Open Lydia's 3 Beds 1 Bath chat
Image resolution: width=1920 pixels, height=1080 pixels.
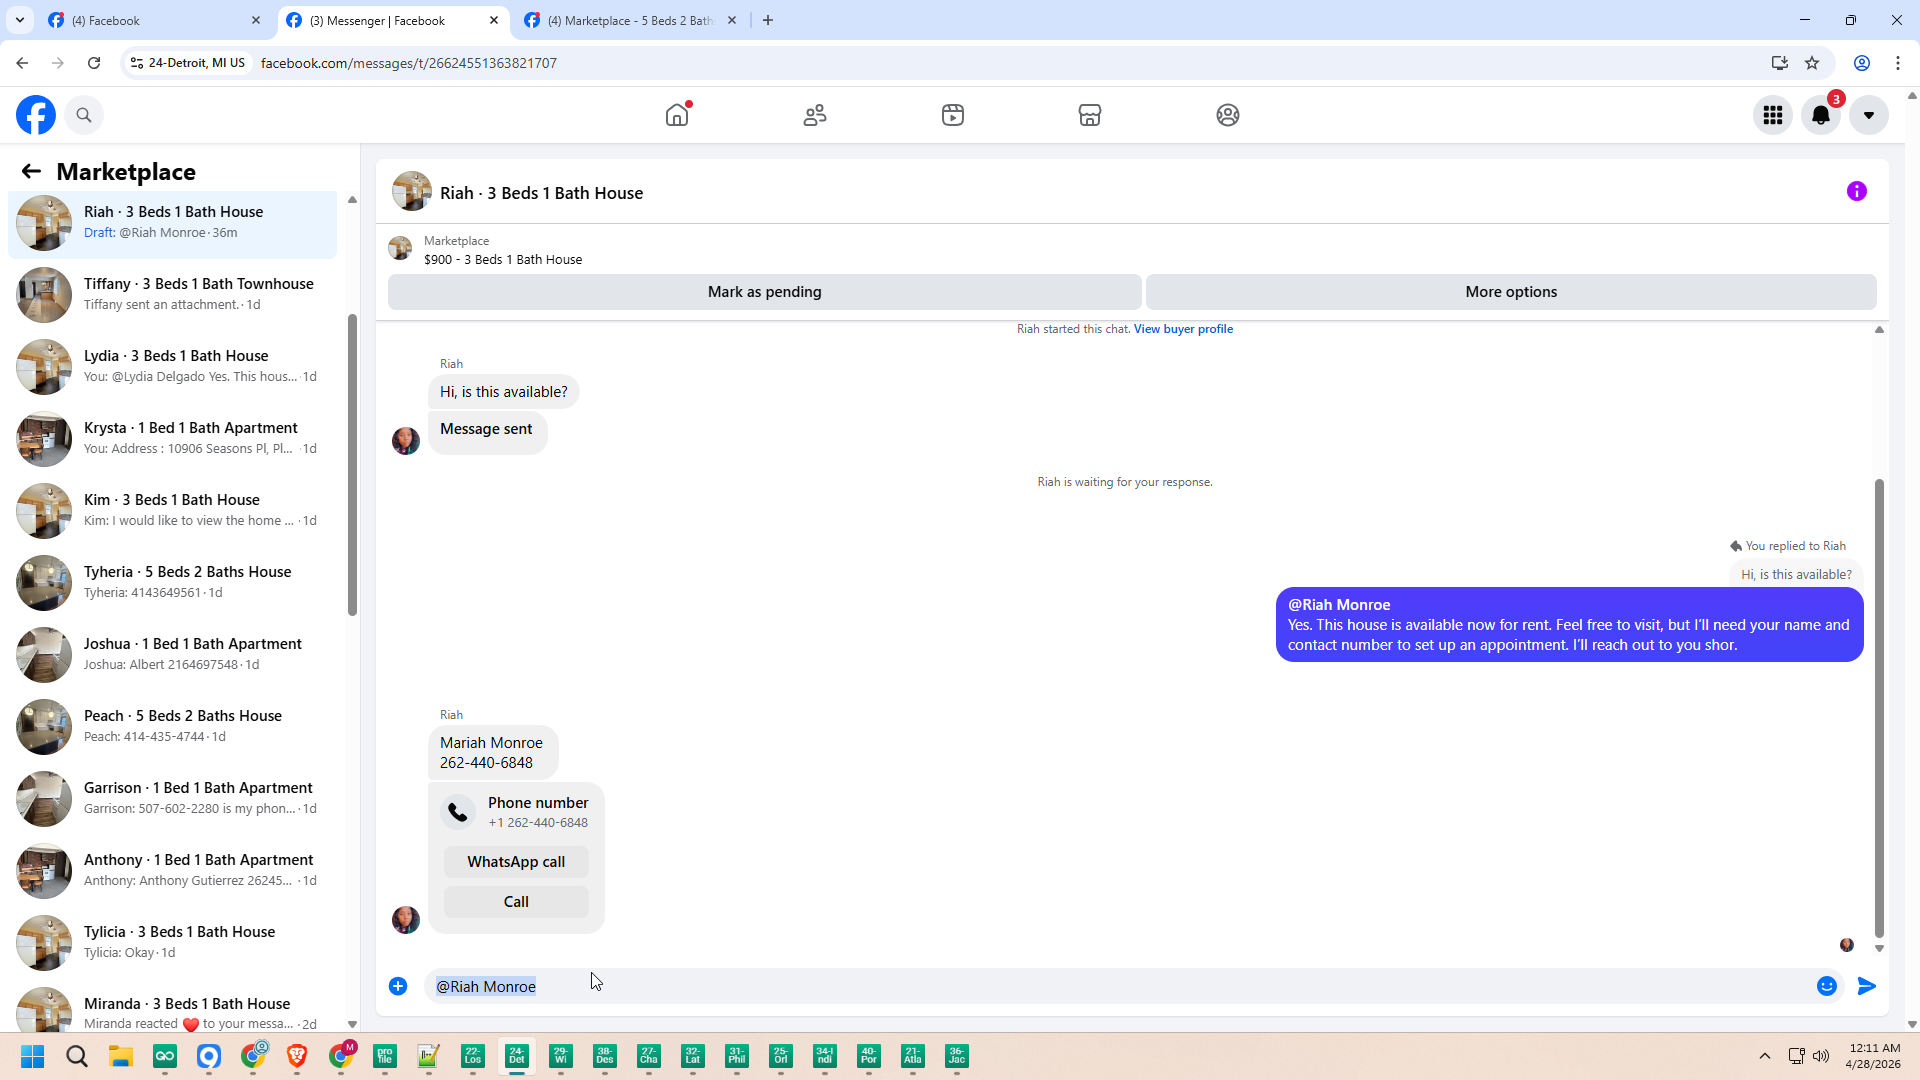pos(173,366)
